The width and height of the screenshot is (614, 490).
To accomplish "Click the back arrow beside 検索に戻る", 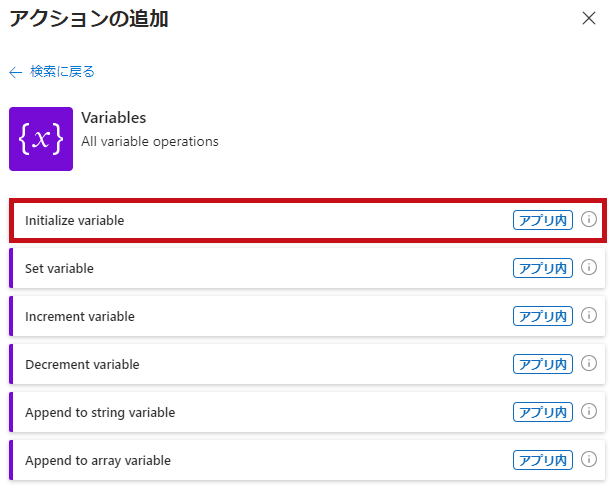I will (16, 72).
